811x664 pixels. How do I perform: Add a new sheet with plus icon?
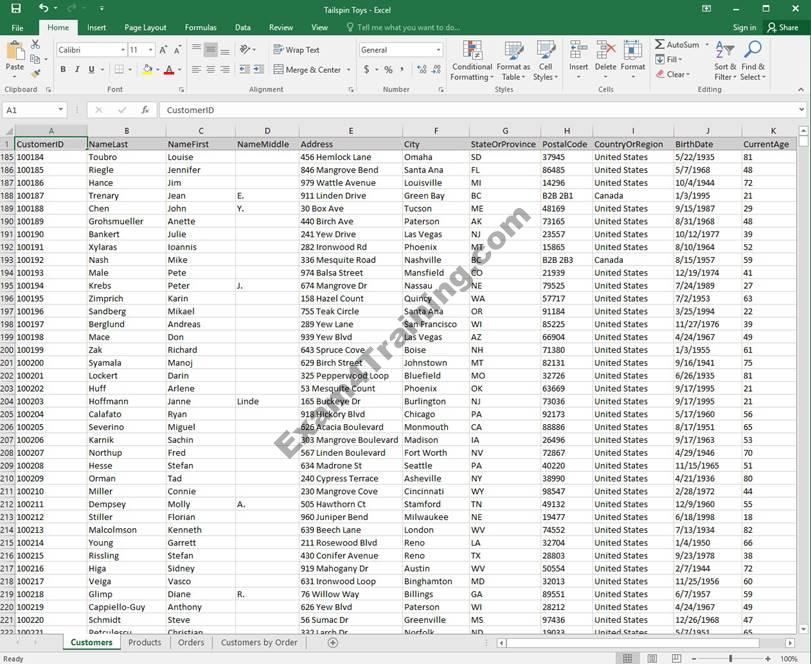(x=333, y=642)
